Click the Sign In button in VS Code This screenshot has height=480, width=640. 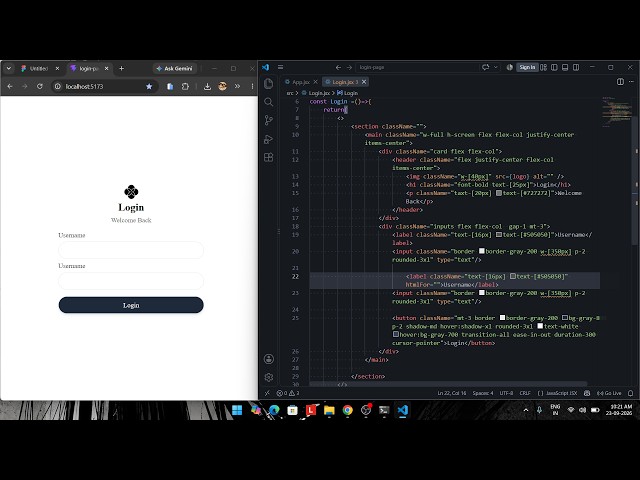click(x=527, y=67)
